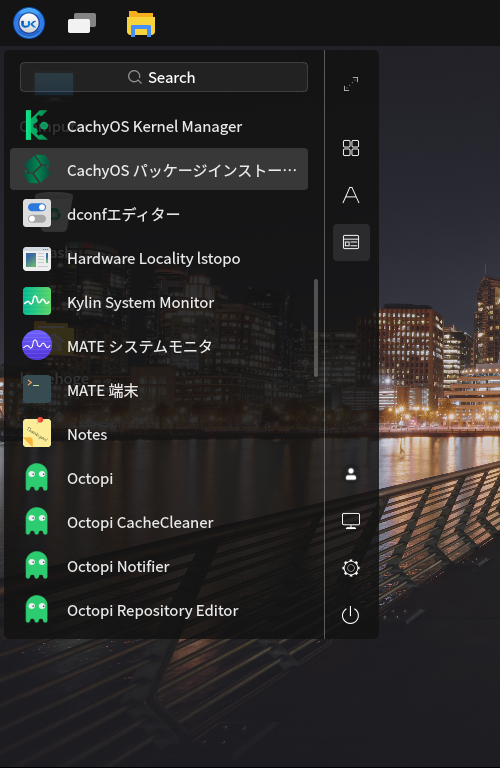
Task: Open the task view (multitasking) icon
Action: (x=82, y=24)
